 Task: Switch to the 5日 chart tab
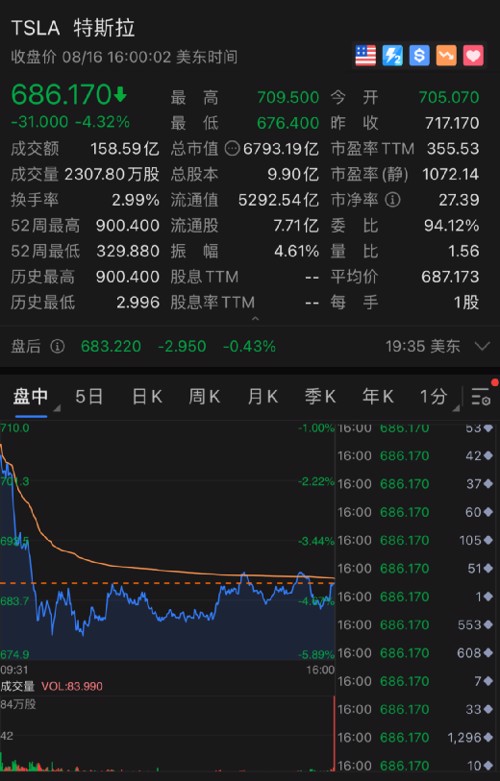coord(89,397)
